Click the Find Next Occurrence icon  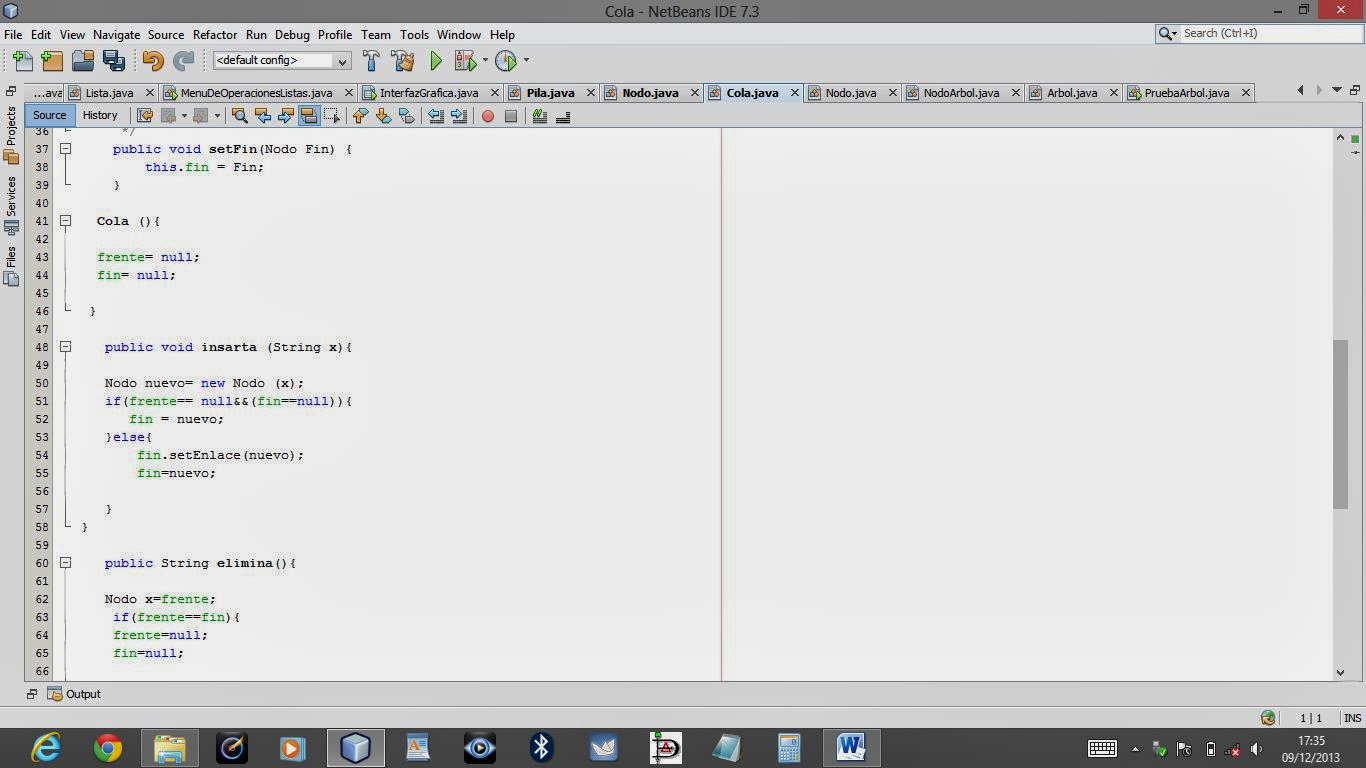point(286,116)
